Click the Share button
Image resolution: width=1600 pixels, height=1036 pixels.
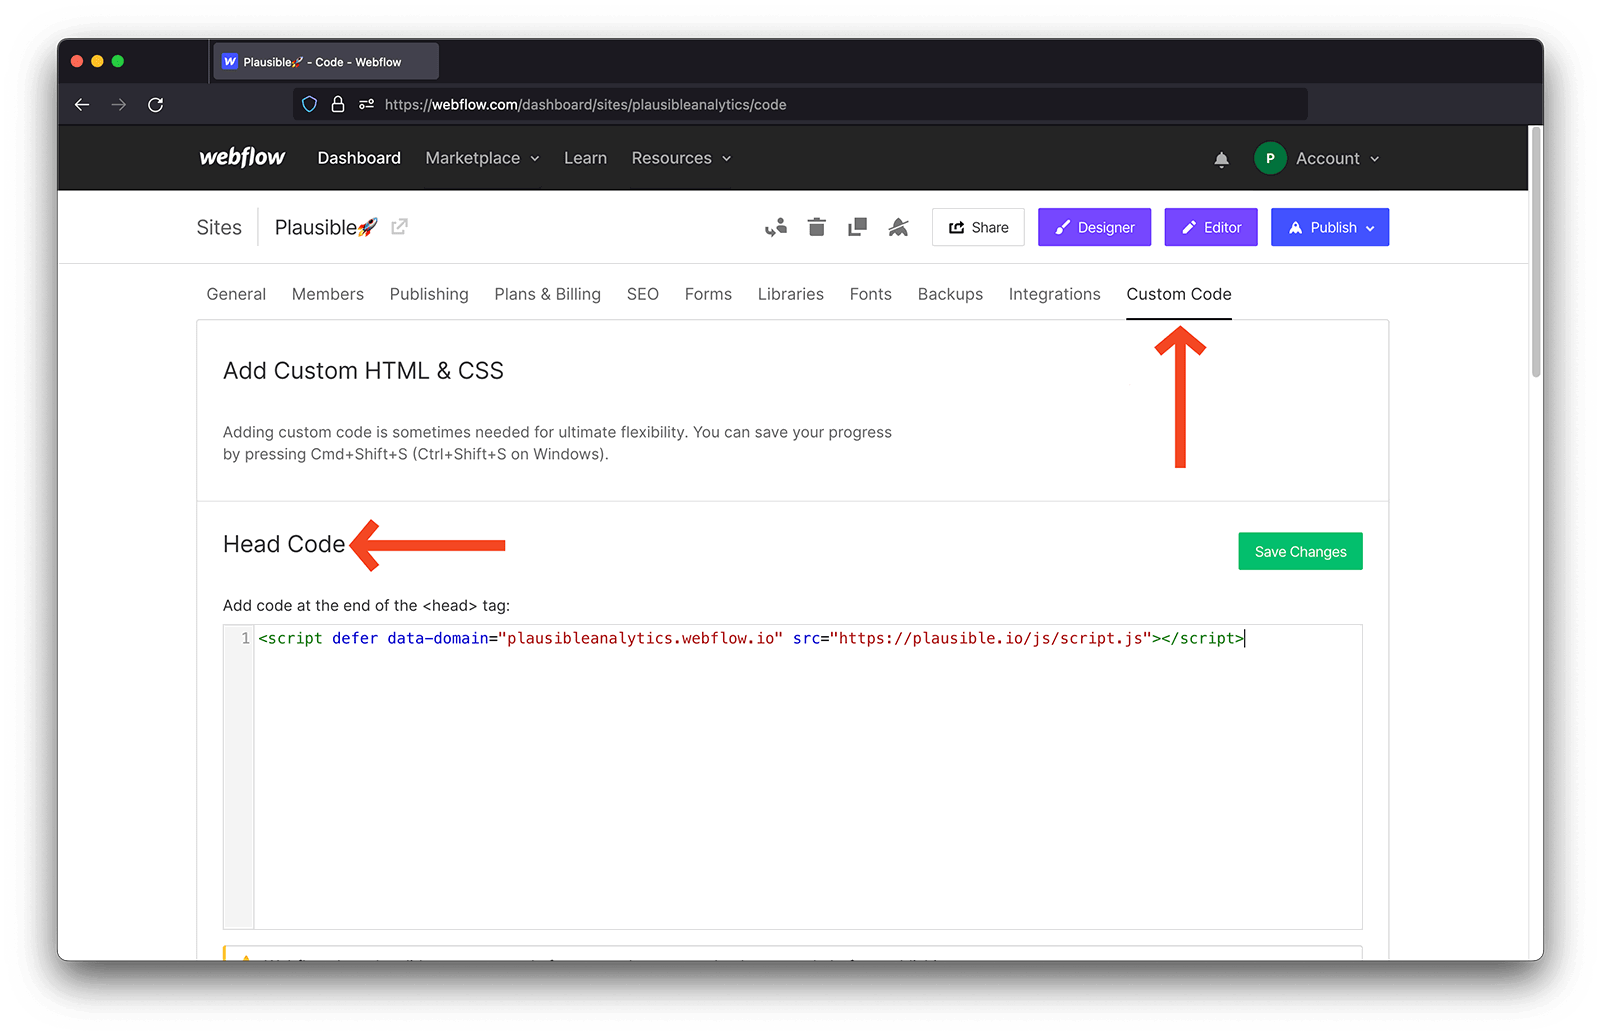click(x=978, y=227)
